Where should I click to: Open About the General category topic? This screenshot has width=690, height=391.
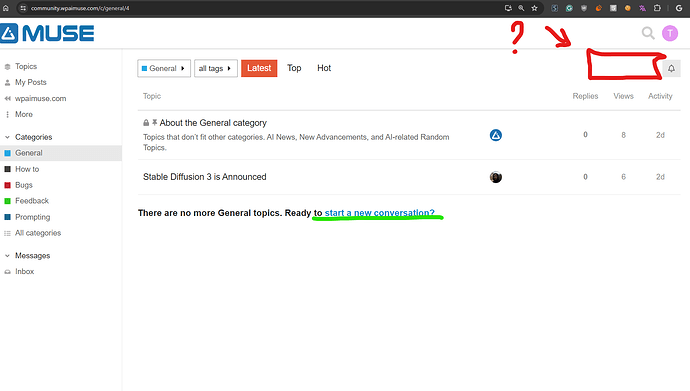coord(213,123)
